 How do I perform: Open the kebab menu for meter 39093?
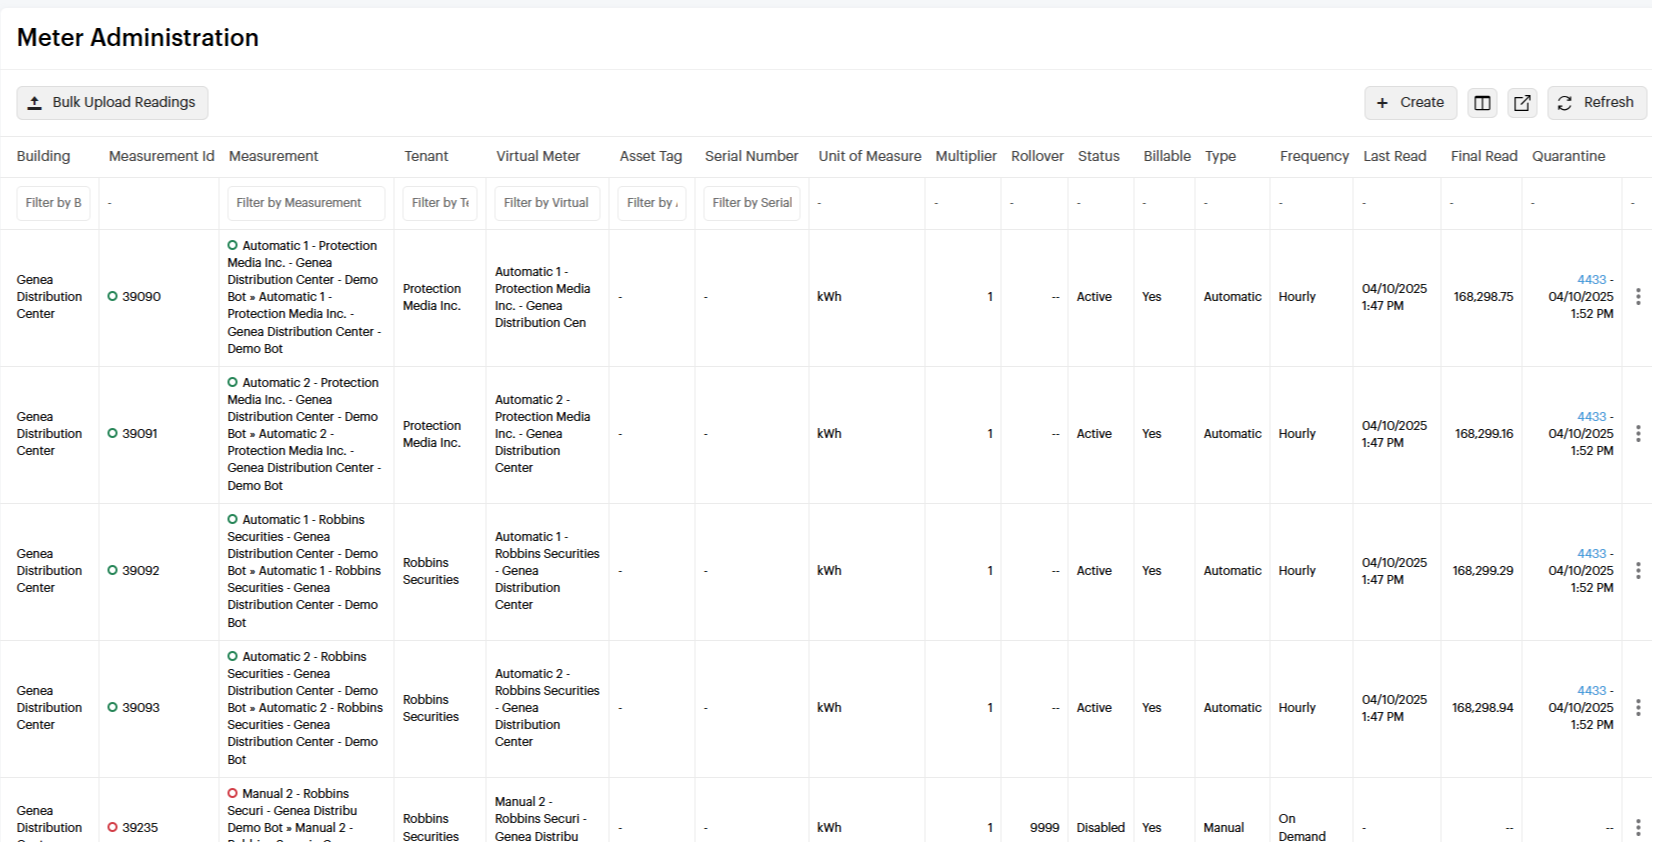1637,708
